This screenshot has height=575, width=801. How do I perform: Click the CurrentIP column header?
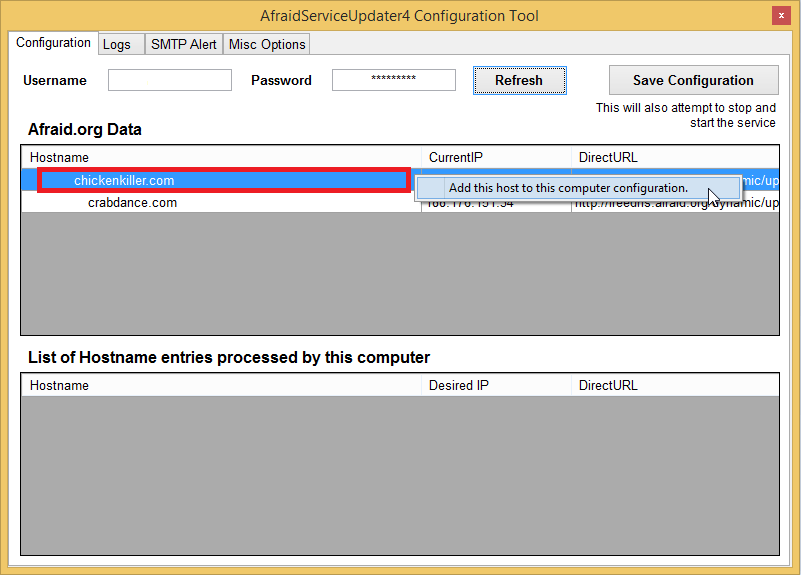495,157
